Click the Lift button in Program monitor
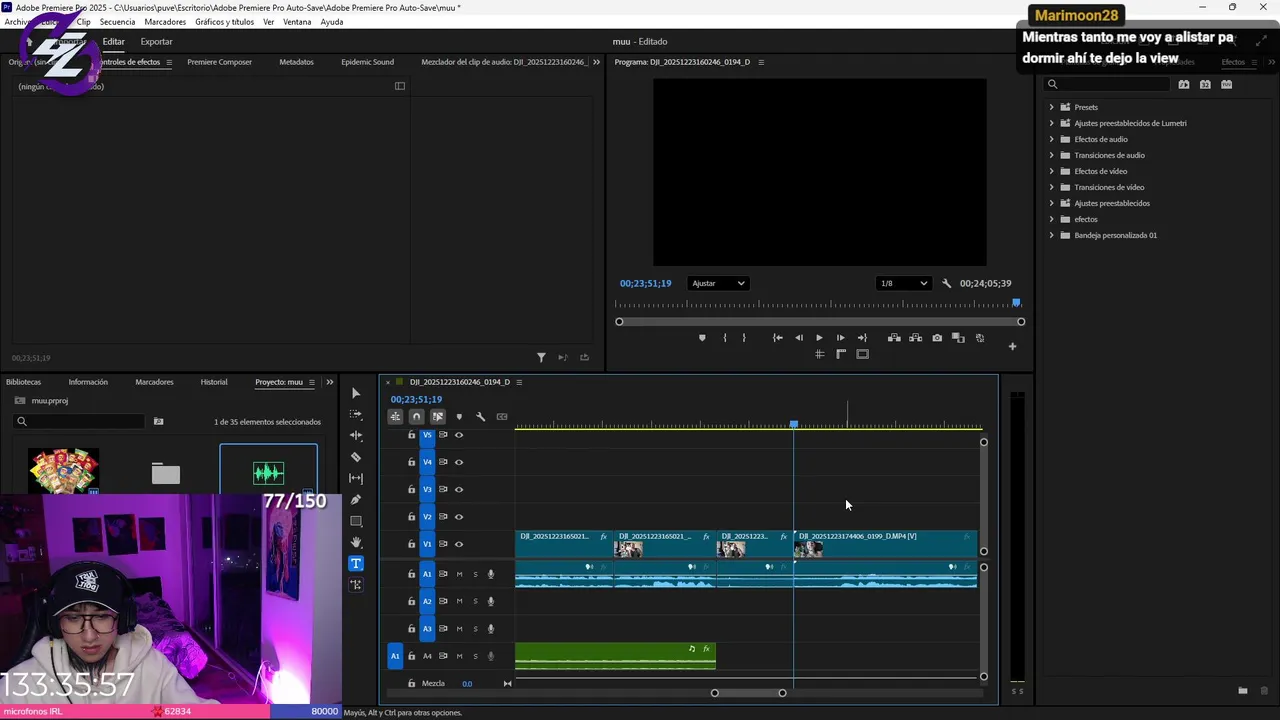Screen dimensions: 1280x720 click(x=894, y=338)
